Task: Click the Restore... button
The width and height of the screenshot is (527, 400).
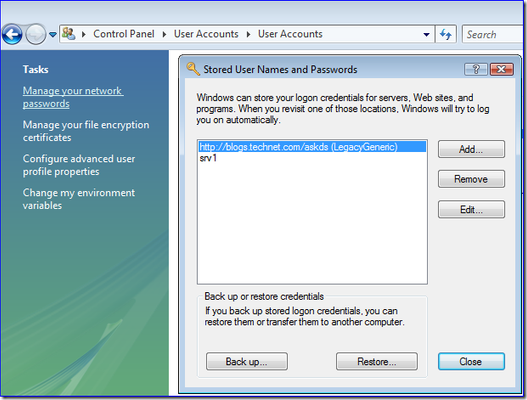Action: (377, 361)
